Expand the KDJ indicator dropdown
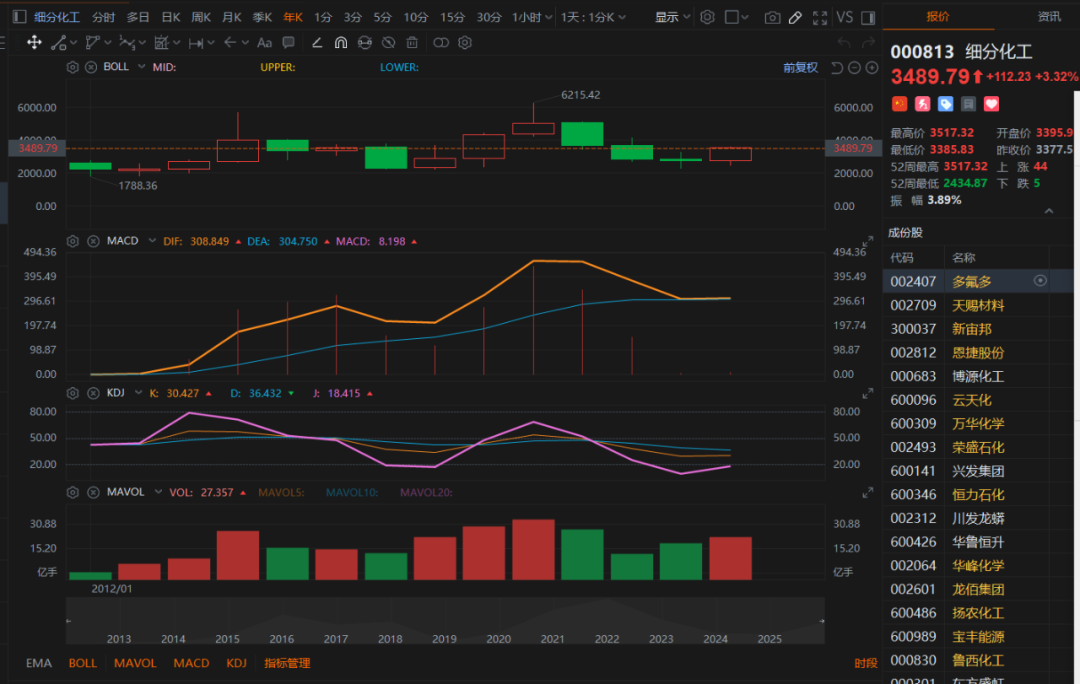 (x=138, y=393)
